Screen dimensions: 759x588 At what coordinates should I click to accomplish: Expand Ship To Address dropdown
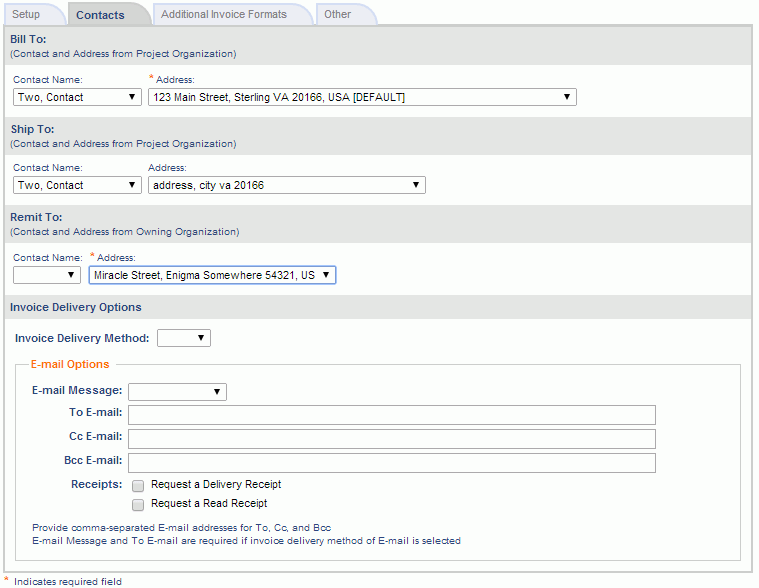[287, 185]
